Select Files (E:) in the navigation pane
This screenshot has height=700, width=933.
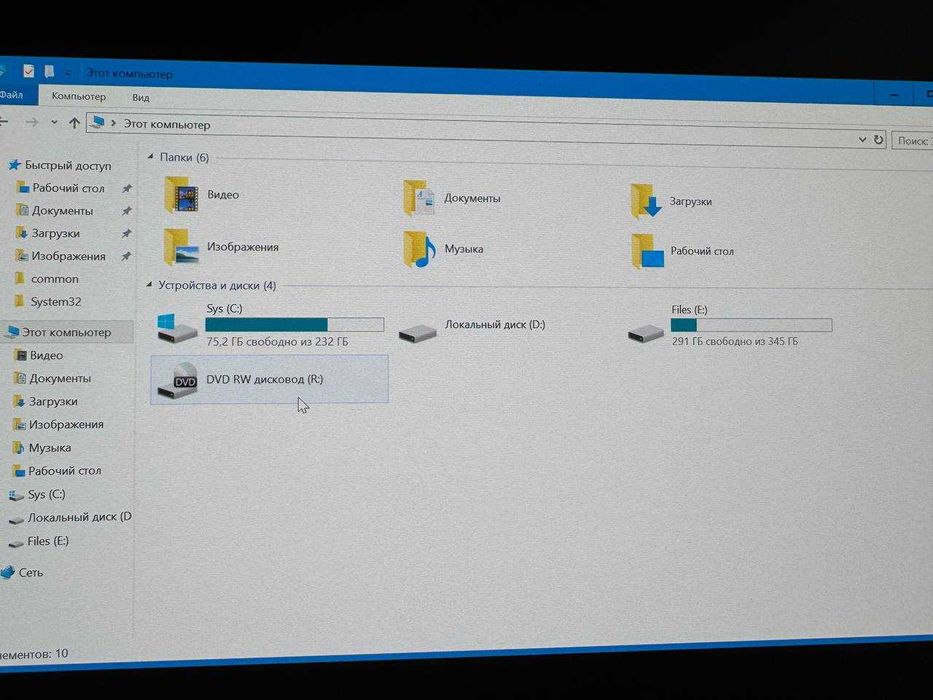coord(48,541)
